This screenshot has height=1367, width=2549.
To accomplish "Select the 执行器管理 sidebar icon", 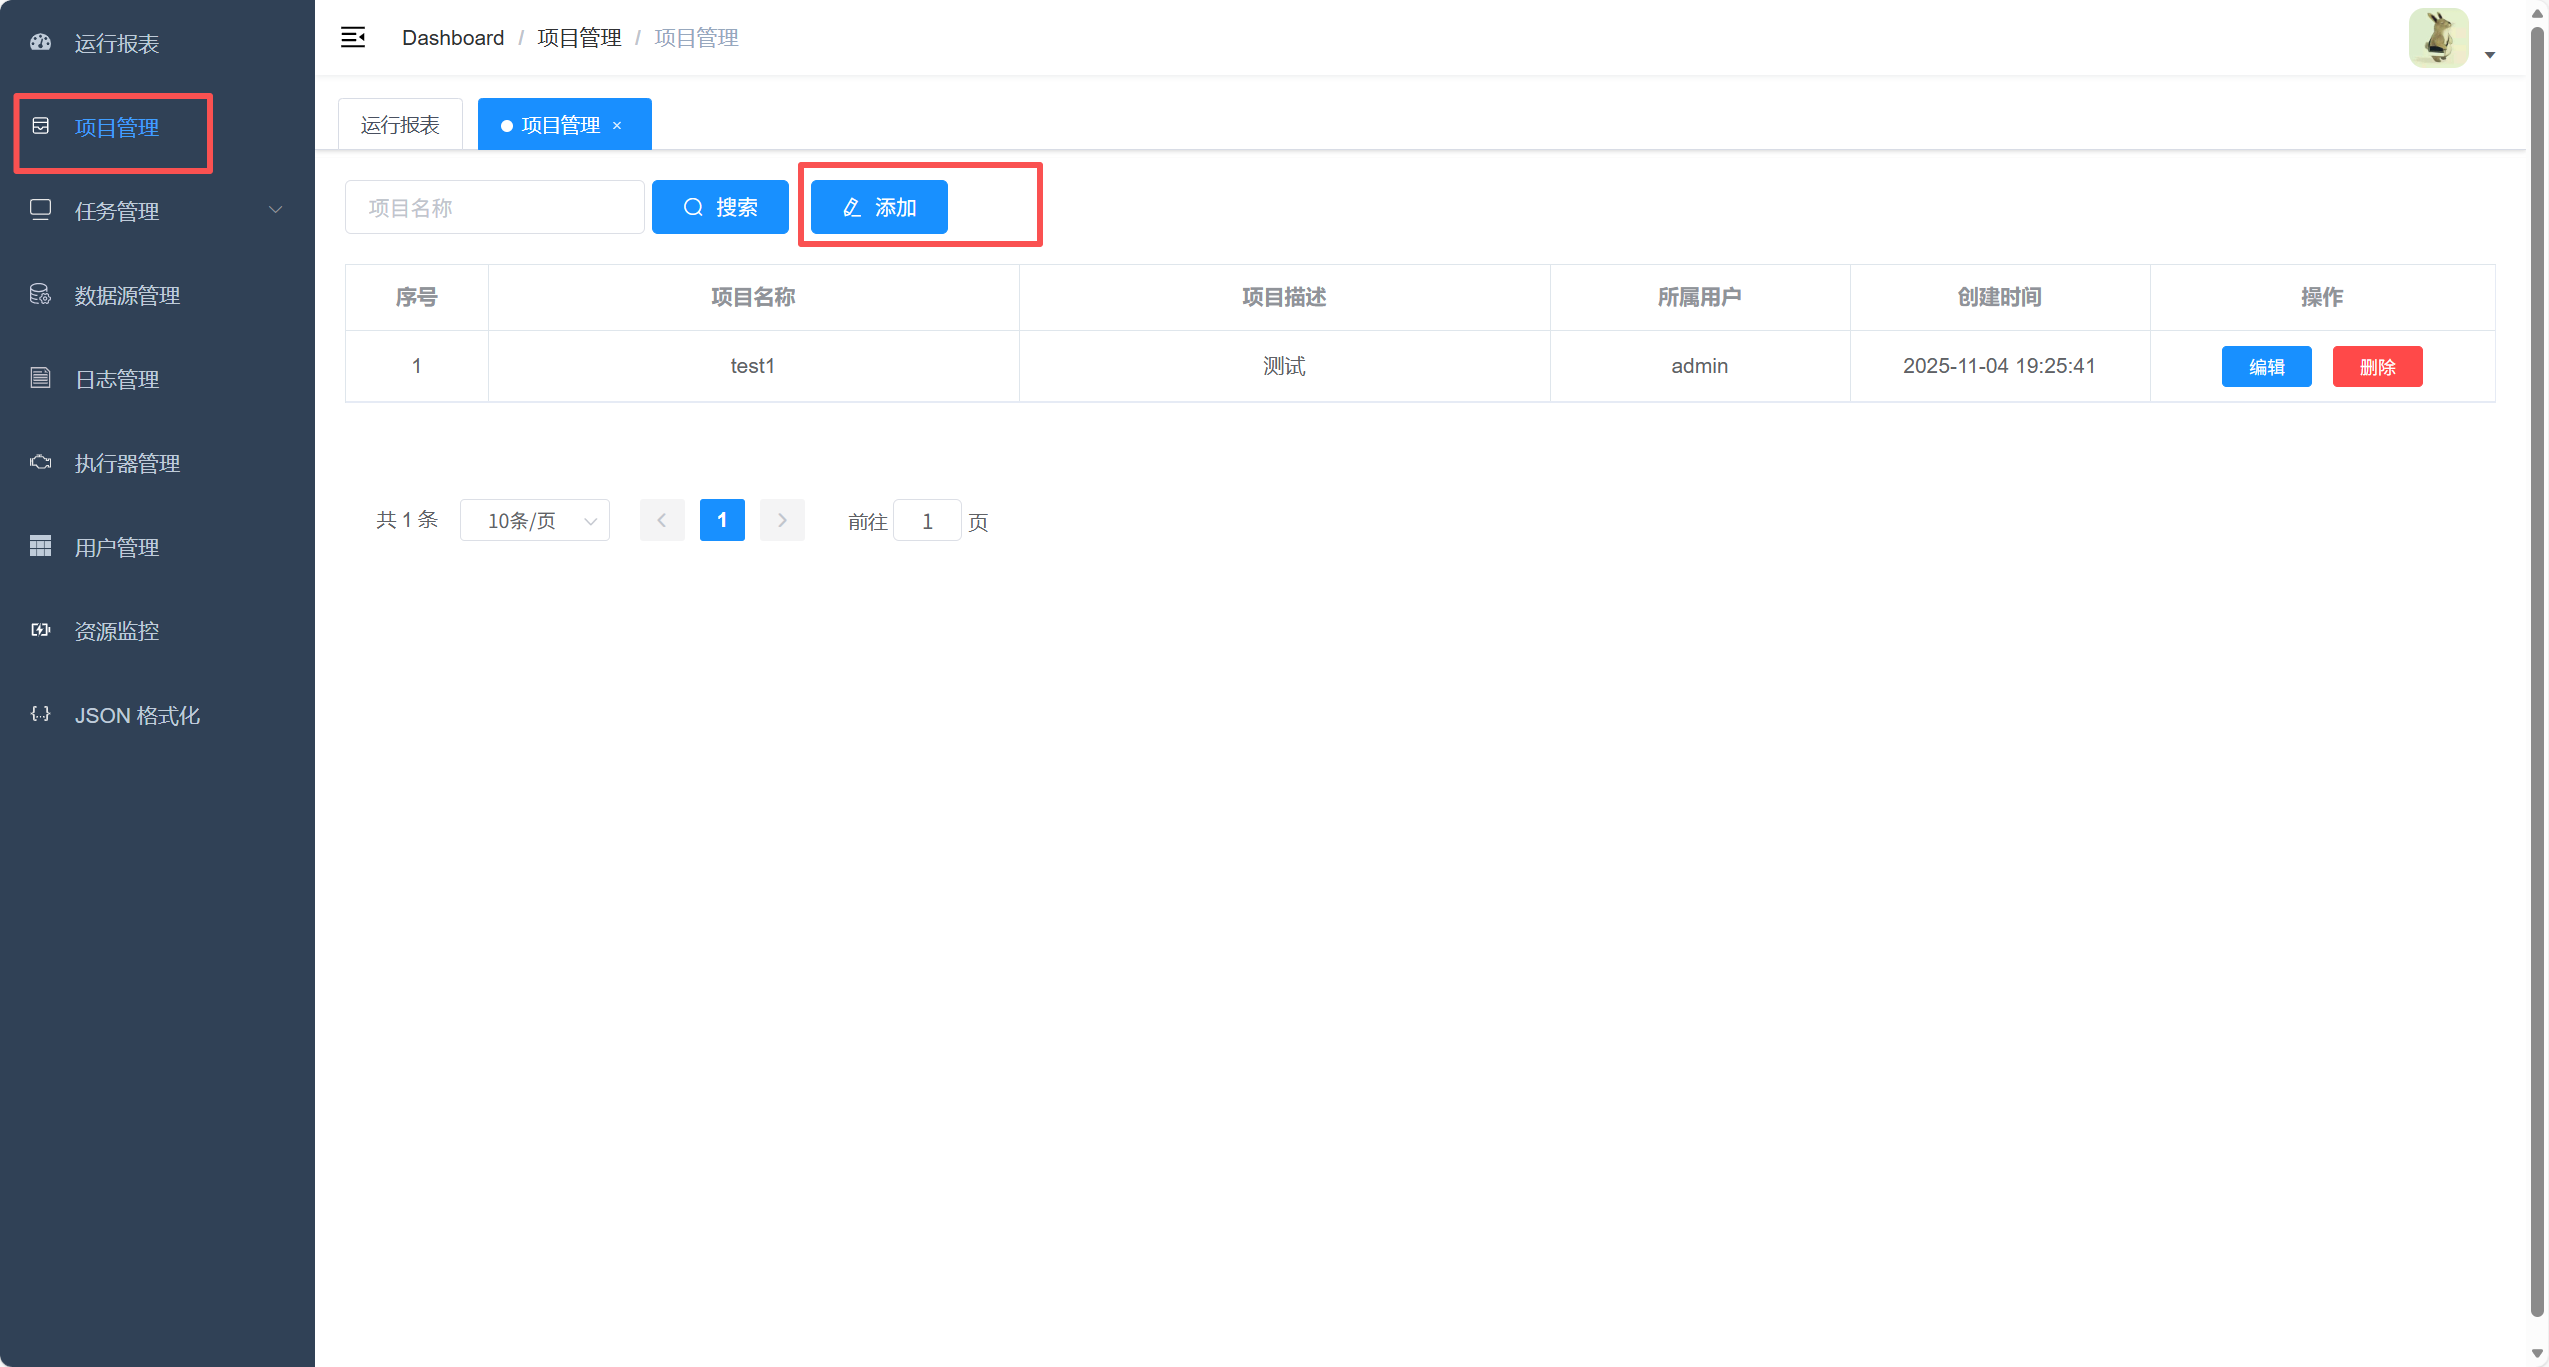I will coord(127,462).
